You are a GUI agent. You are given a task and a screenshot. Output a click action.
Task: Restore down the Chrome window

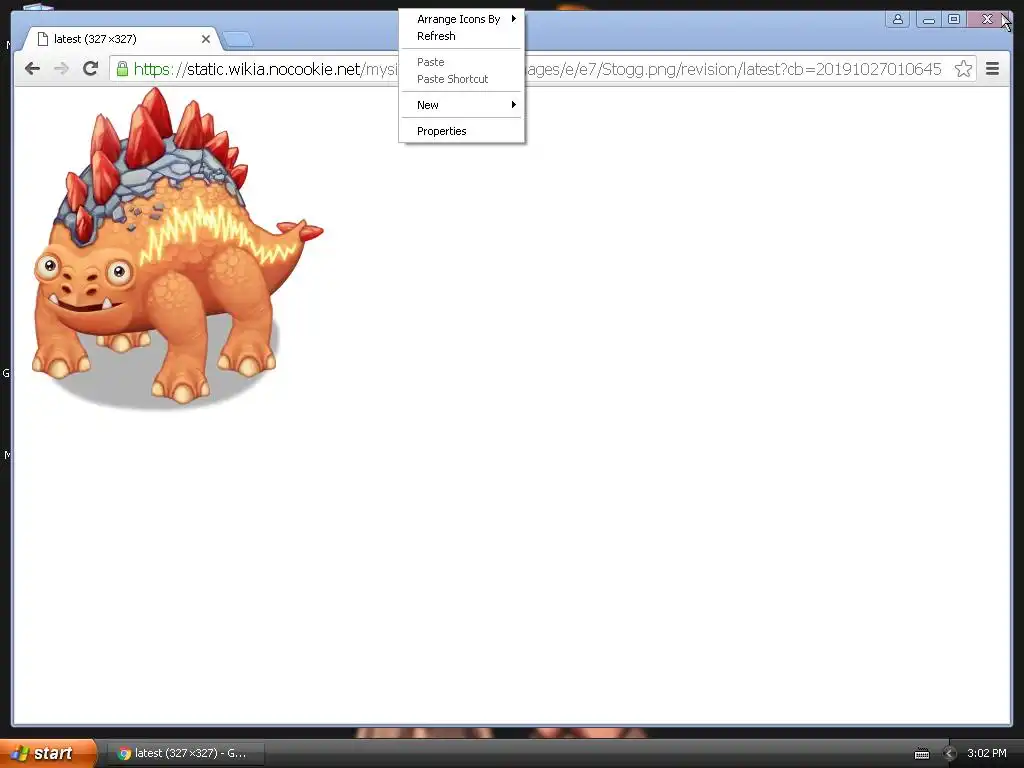(953, 19)
